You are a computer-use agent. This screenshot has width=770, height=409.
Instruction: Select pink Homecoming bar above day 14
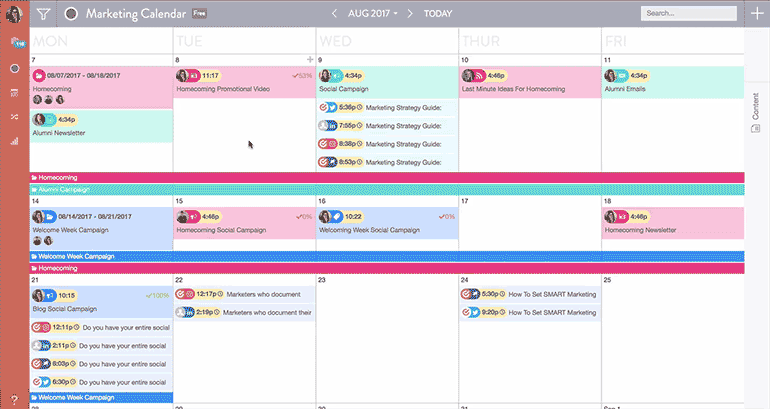click(387, 178)
